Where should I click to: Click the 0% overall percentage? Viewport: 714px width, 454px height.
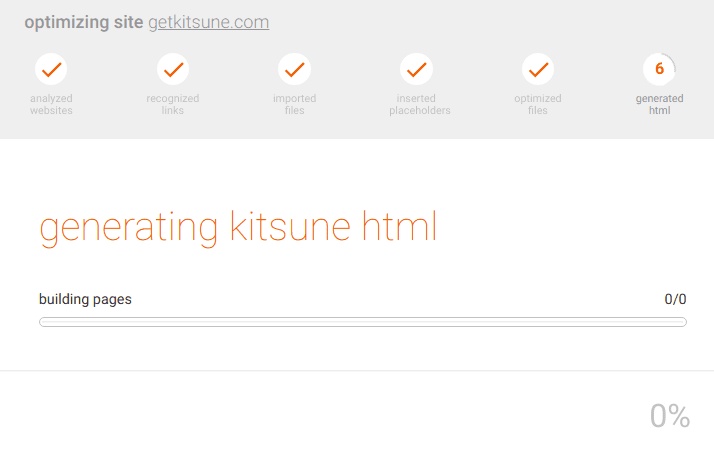(x=670, y=416)
